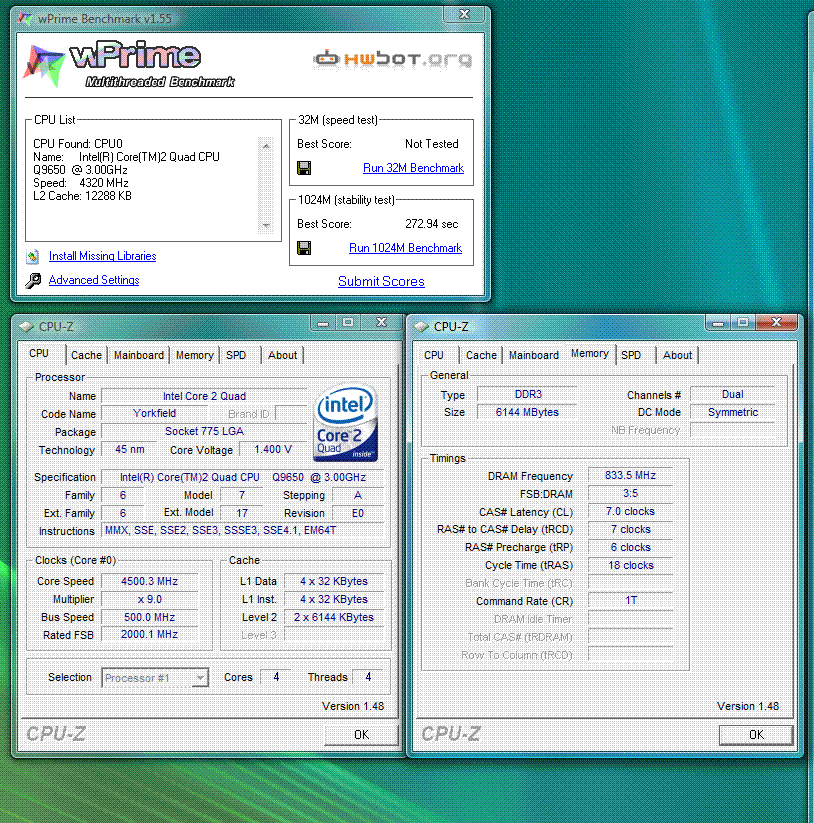The height and width of the screenshot is (823, 814).
Task: Switch to Mainboard tab in left CPU-Z
Action: point(139,355)
